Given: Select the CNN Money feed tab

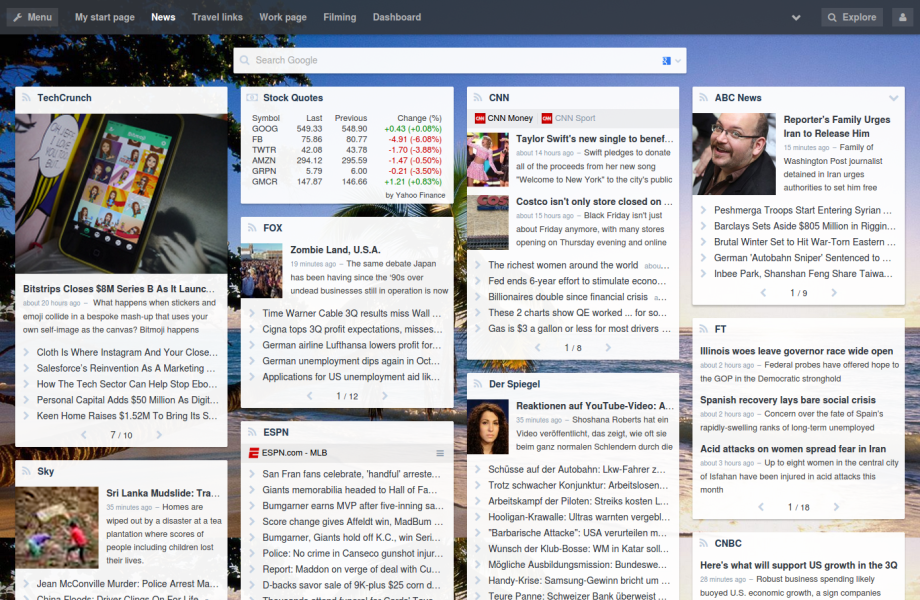Looking at the screenshot, I should tap(504, 118).
